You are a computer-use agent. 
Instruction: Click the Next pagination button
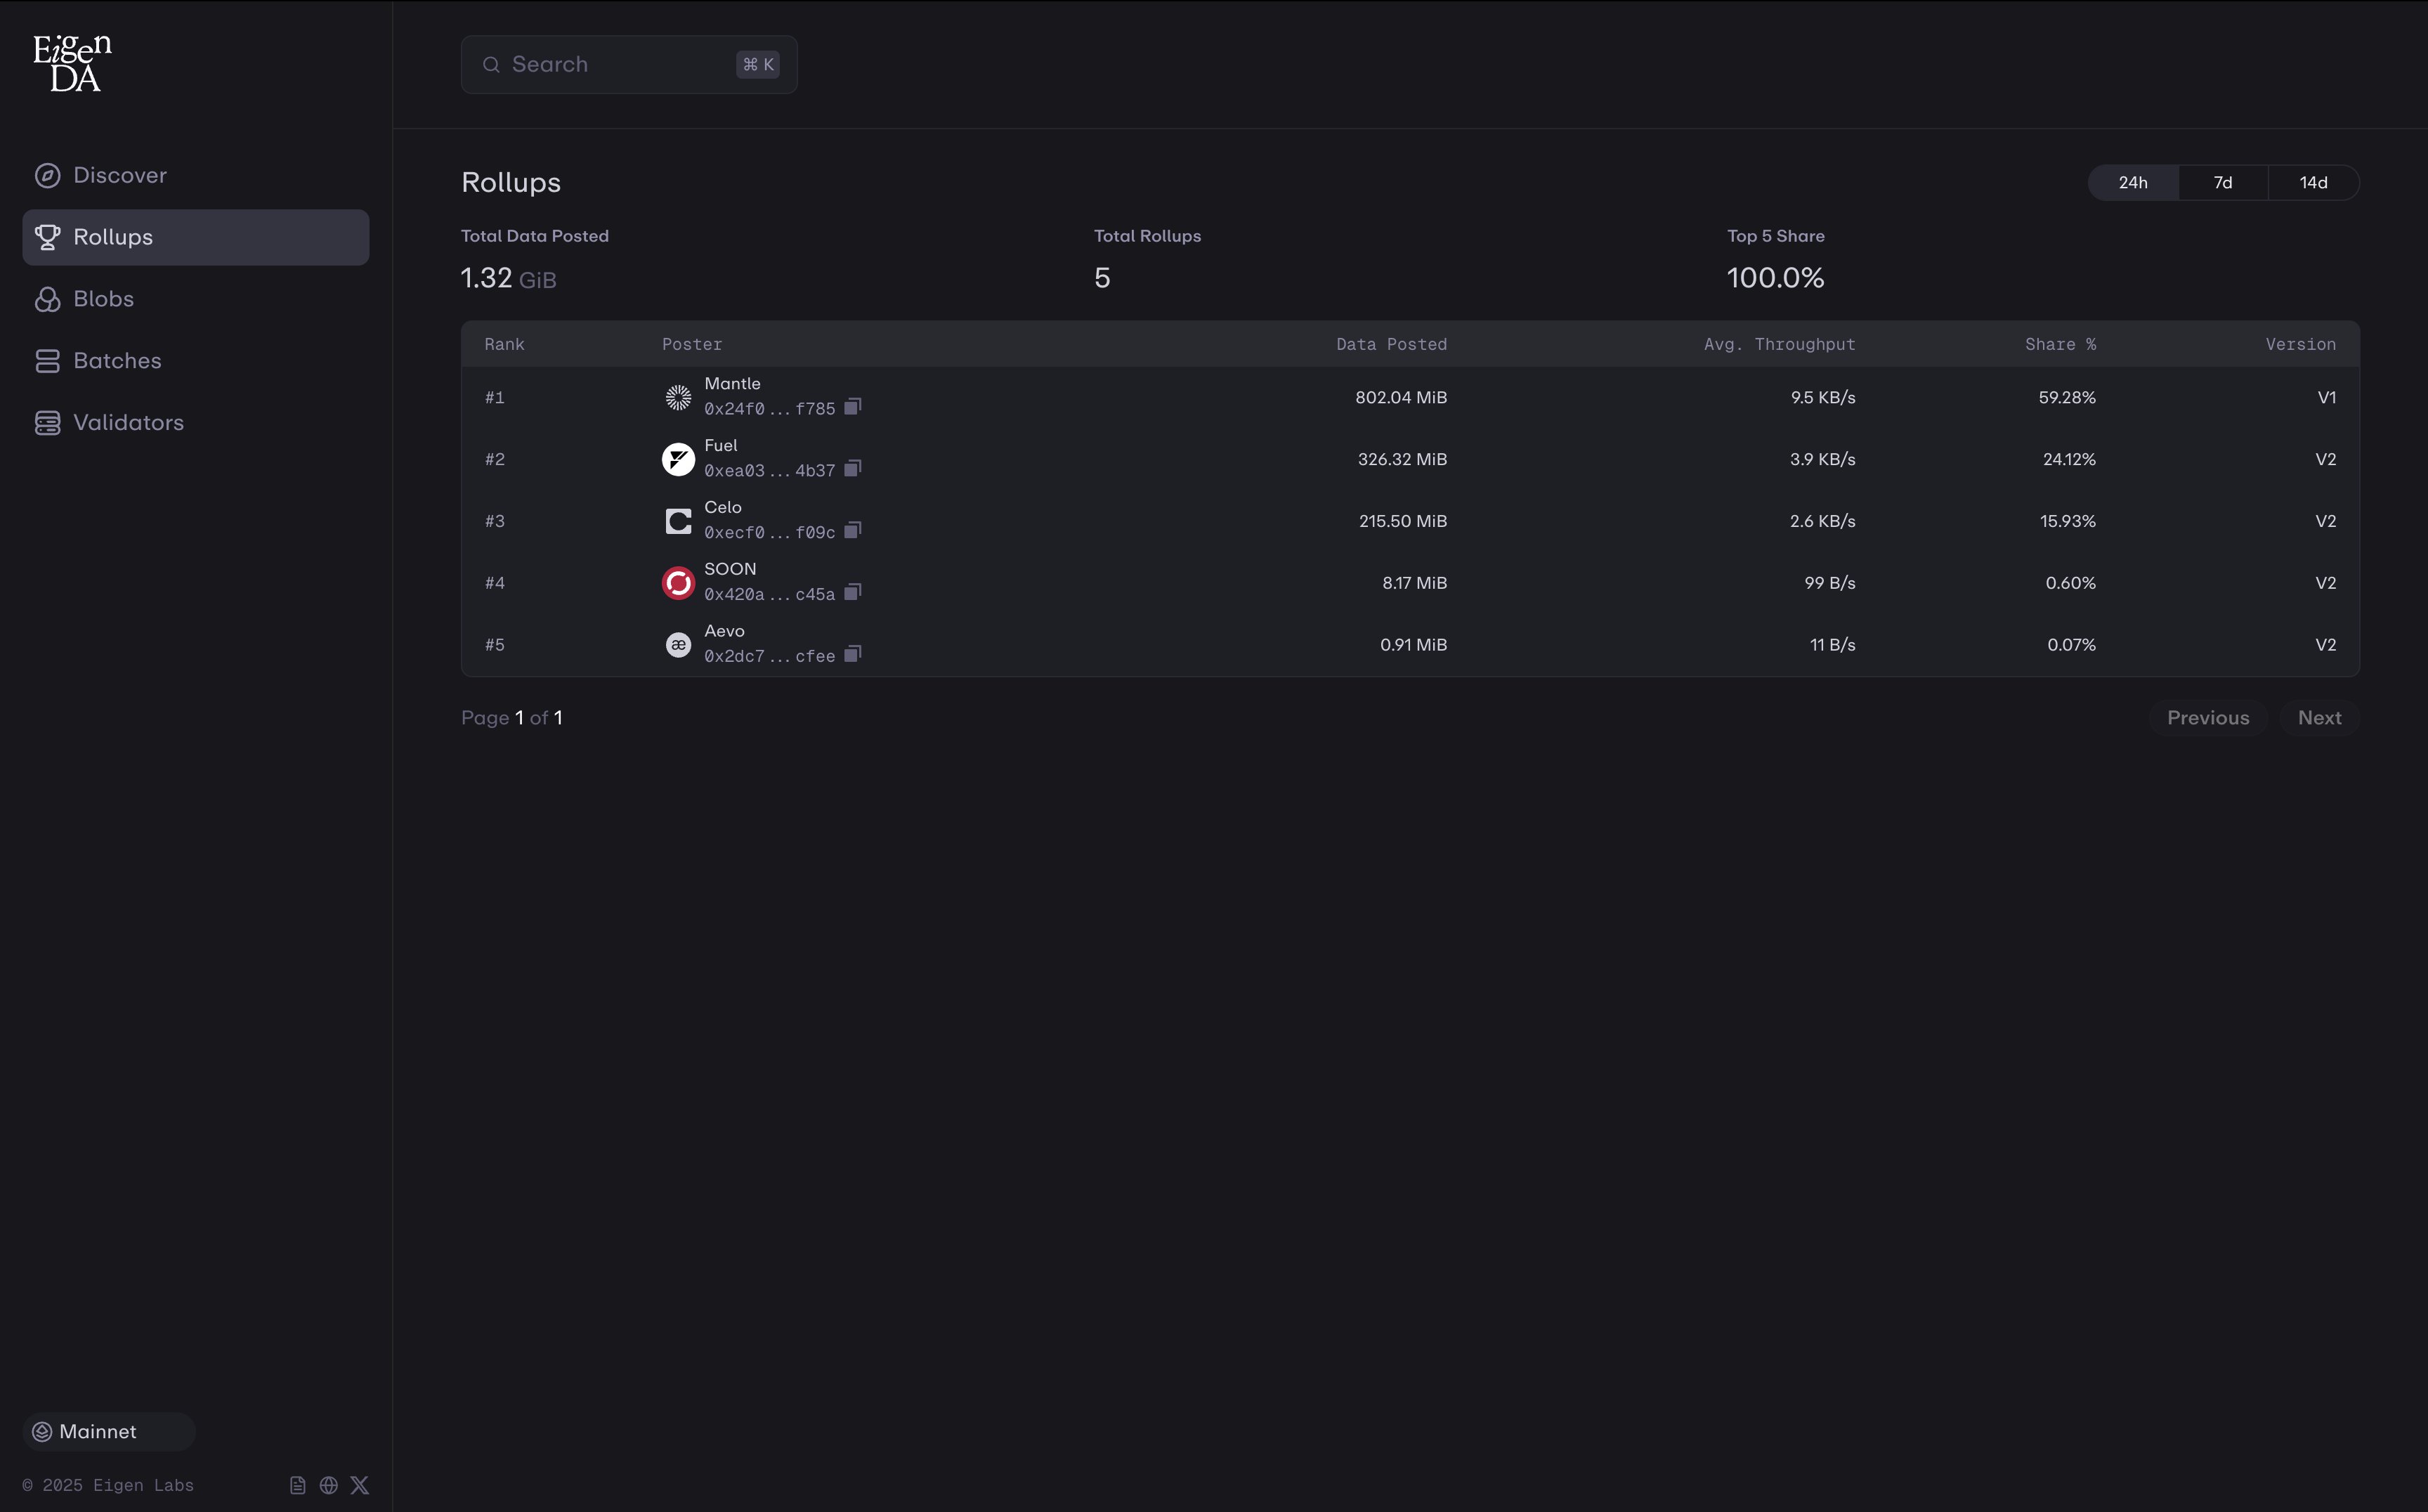click(x=2320, y=717)
